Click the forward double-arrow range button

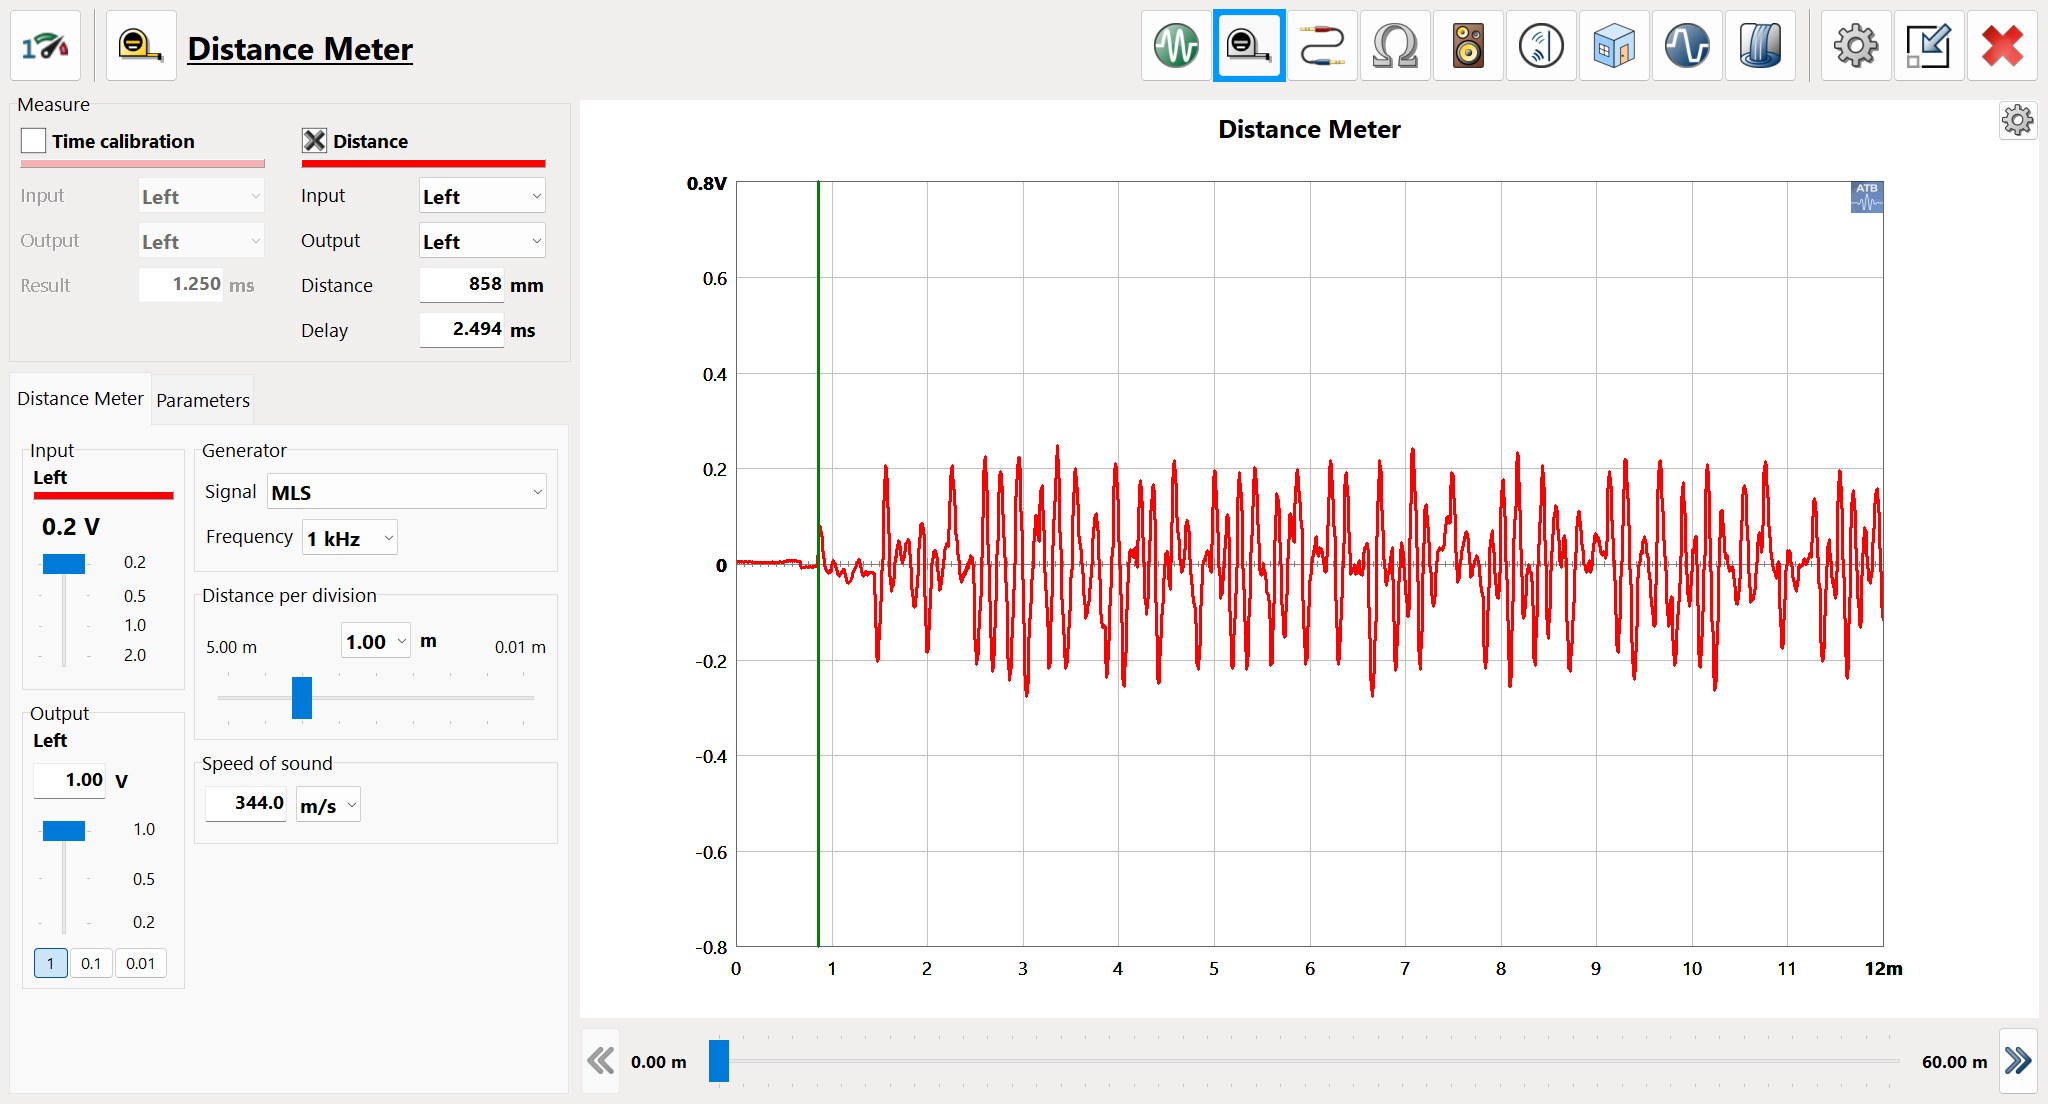pyautogui.click(x=2018, y=1060)
